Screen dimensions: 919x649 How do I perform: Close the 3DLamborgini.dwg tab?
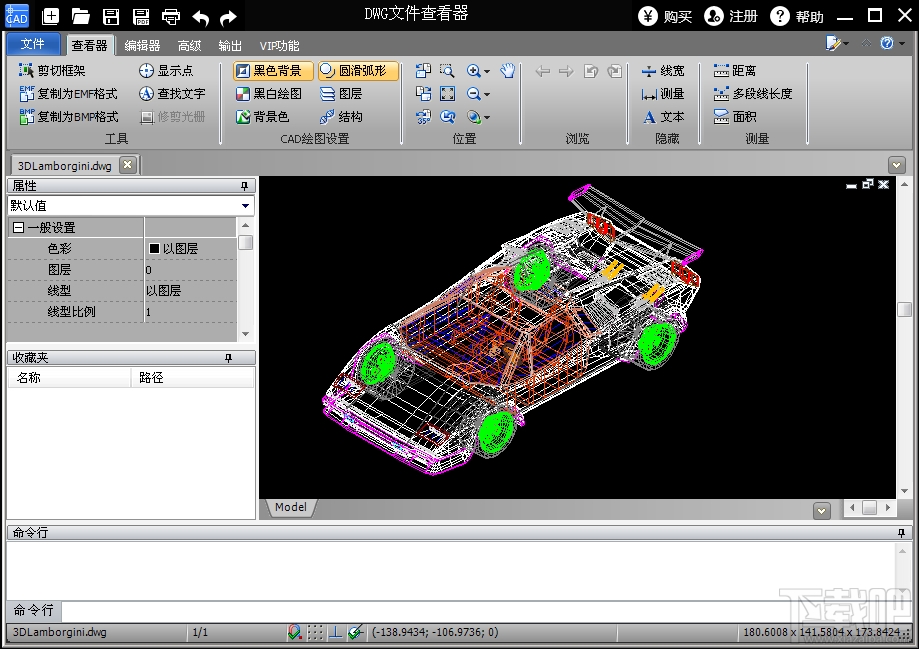pyautogui.click(x=127, y=165)
